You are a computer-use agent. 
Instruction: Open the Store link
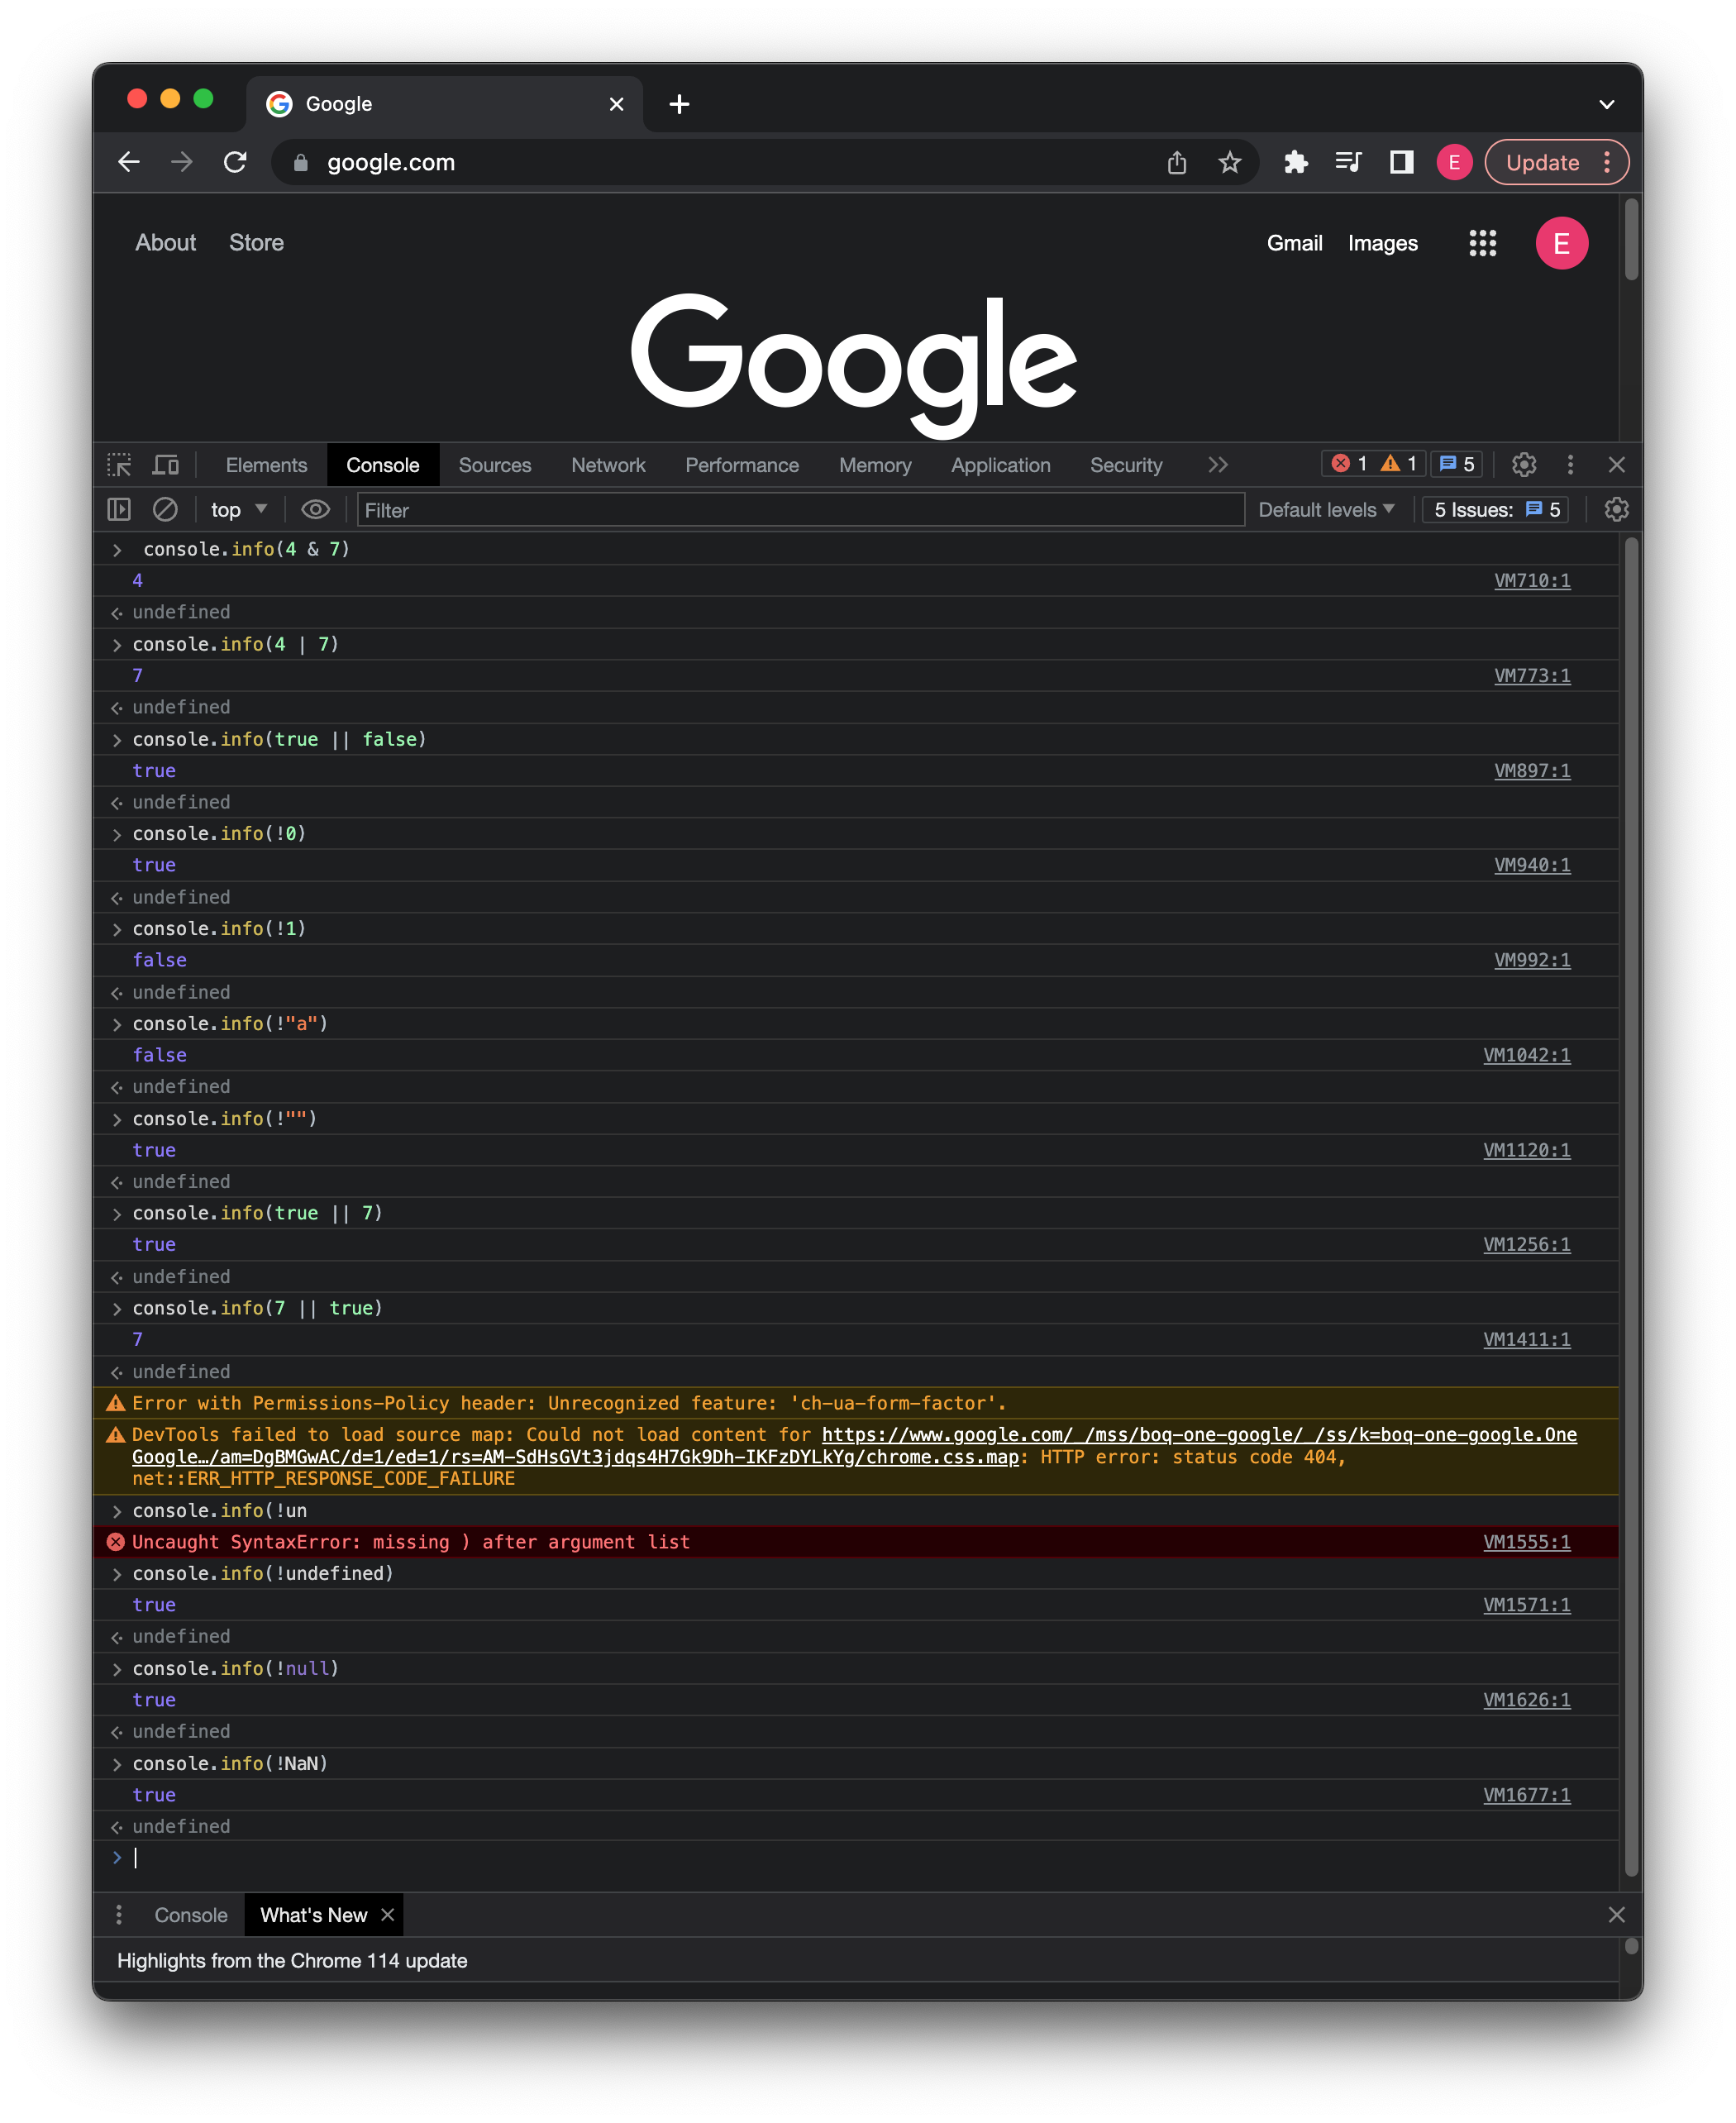tap(256, 243)
